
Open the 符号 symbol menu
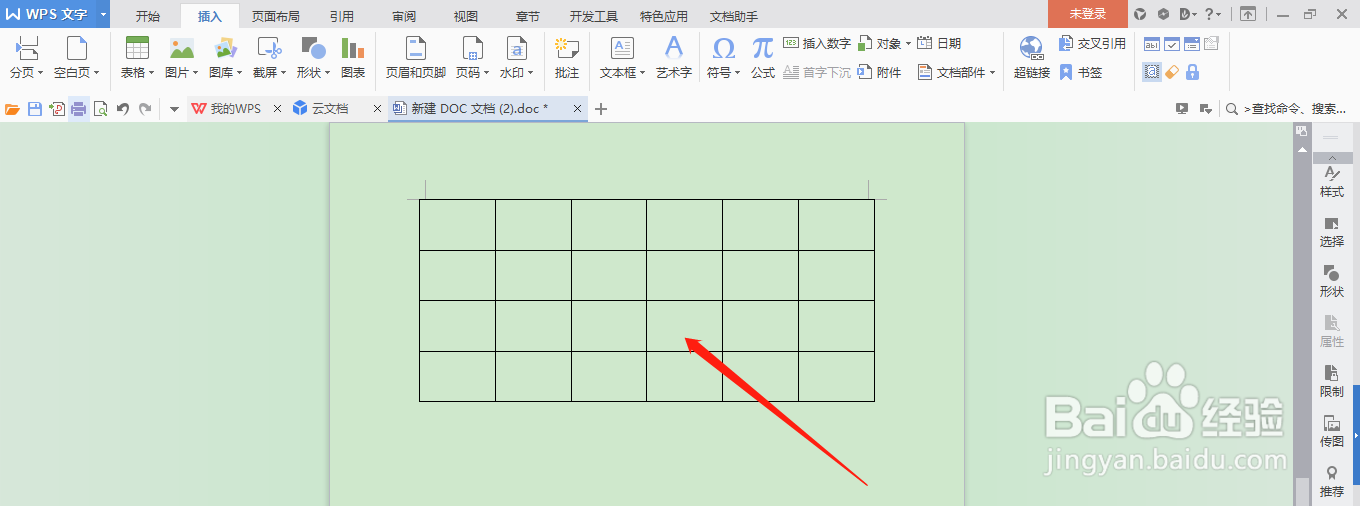[723, 59]
